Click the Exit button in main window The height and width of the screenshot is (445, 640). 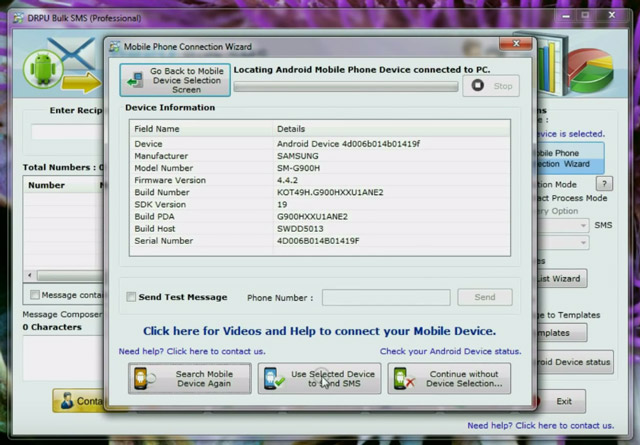[x=564, y=401]
